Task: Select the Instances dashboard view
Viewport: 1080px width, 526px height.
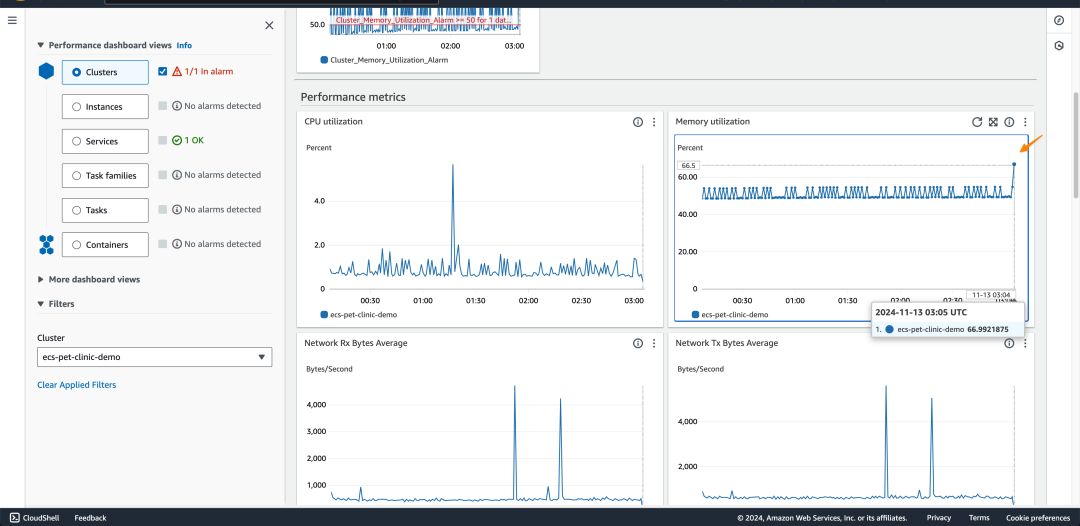Action: pyautogui.click(x=105, y=107)
